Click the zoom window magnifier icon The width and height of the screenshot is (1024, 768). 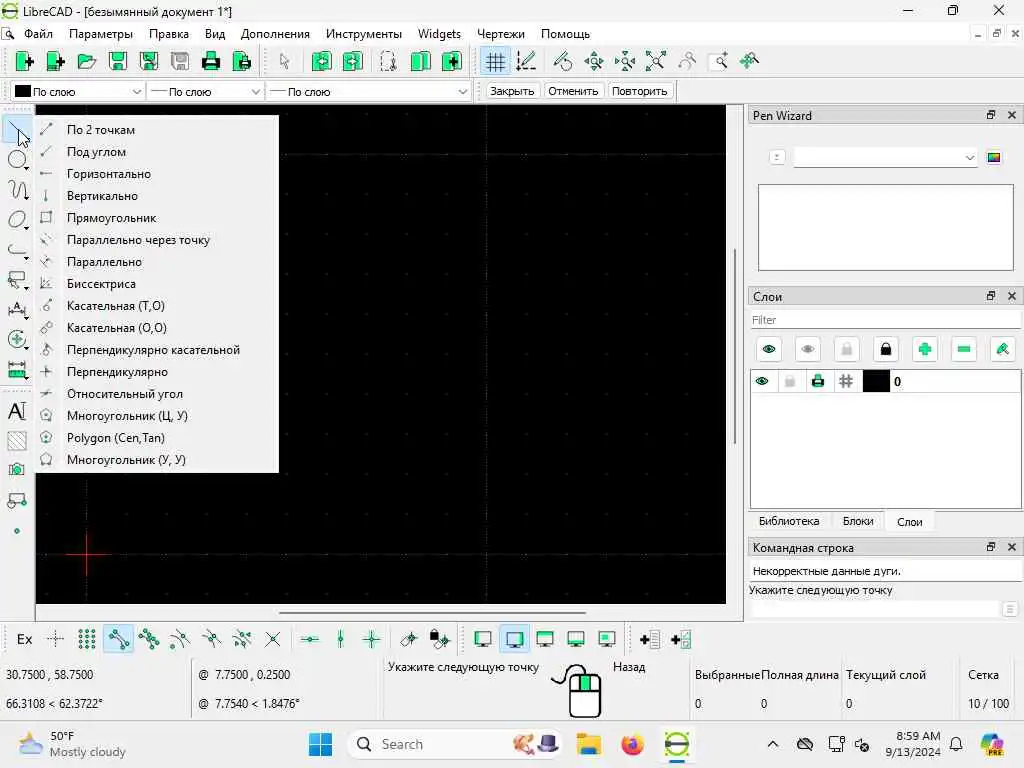click(719, 61)
